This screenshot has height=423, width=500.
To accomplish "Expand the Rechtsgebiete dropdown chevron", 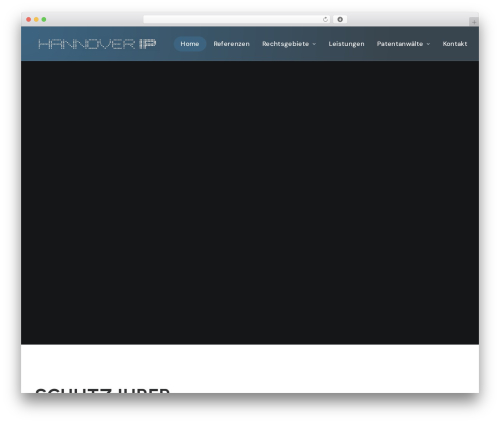I will tap(314, 44).
